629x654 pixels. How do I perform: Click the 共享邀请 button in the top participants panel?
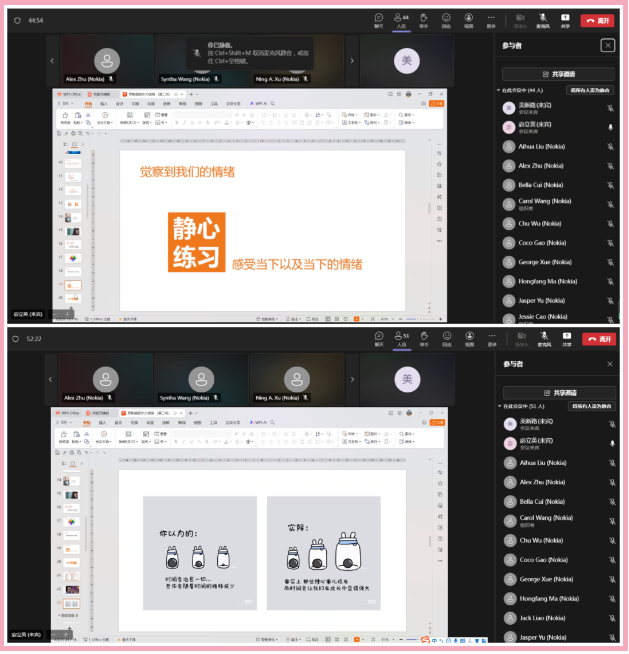[558, 74]
